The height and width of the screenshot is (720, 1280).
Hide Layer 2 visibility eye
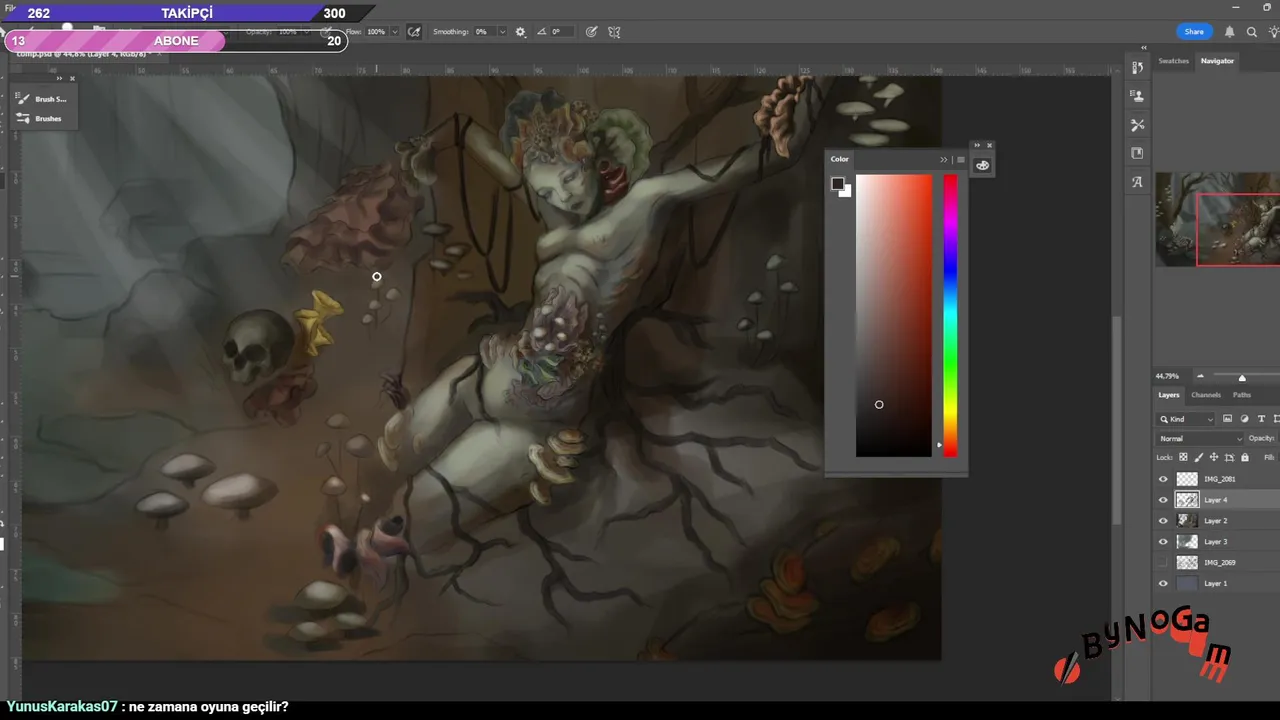1163,521
